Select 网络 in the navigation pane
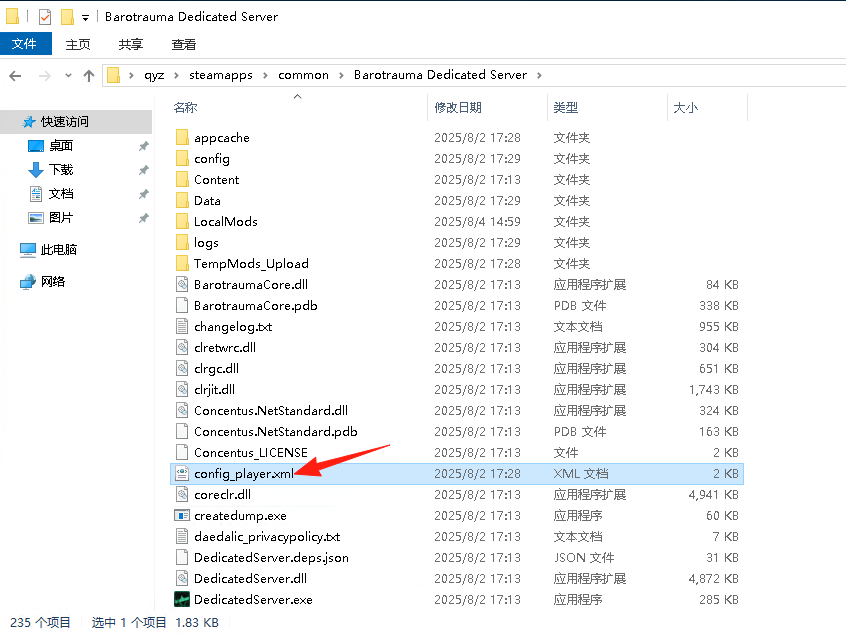Viewport: 846px width, 634px height. pyautogui.click(x=53, y=282)
